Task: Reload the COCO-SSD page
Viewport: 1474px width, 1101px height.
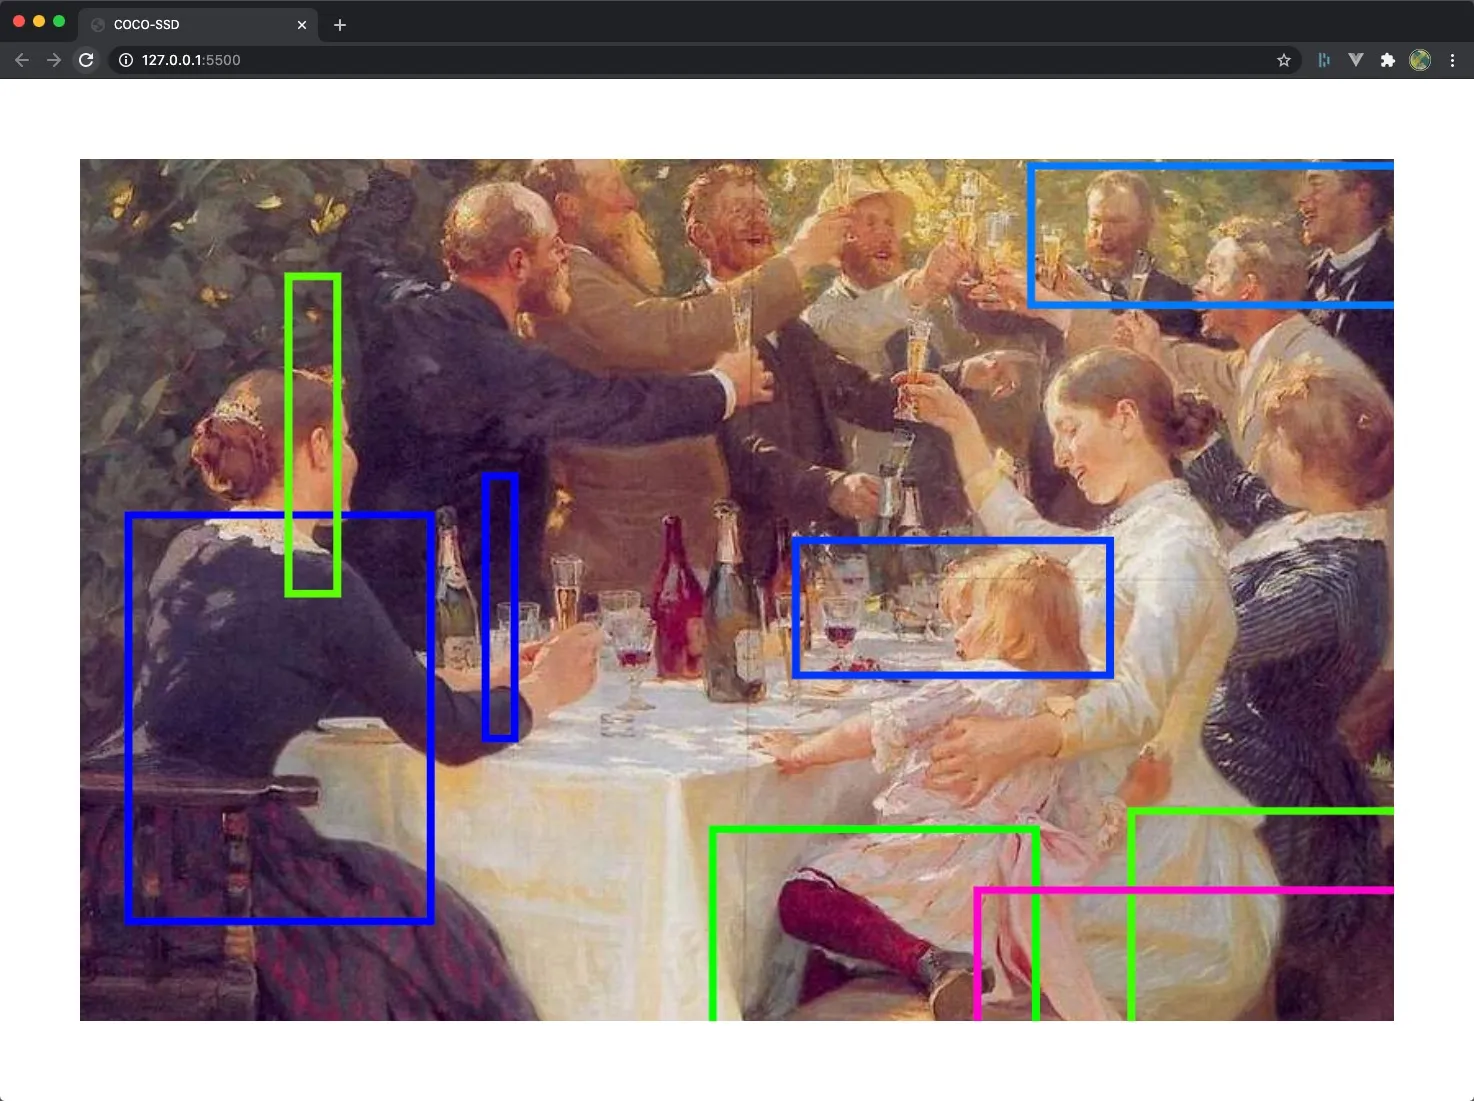Action: 86,60
